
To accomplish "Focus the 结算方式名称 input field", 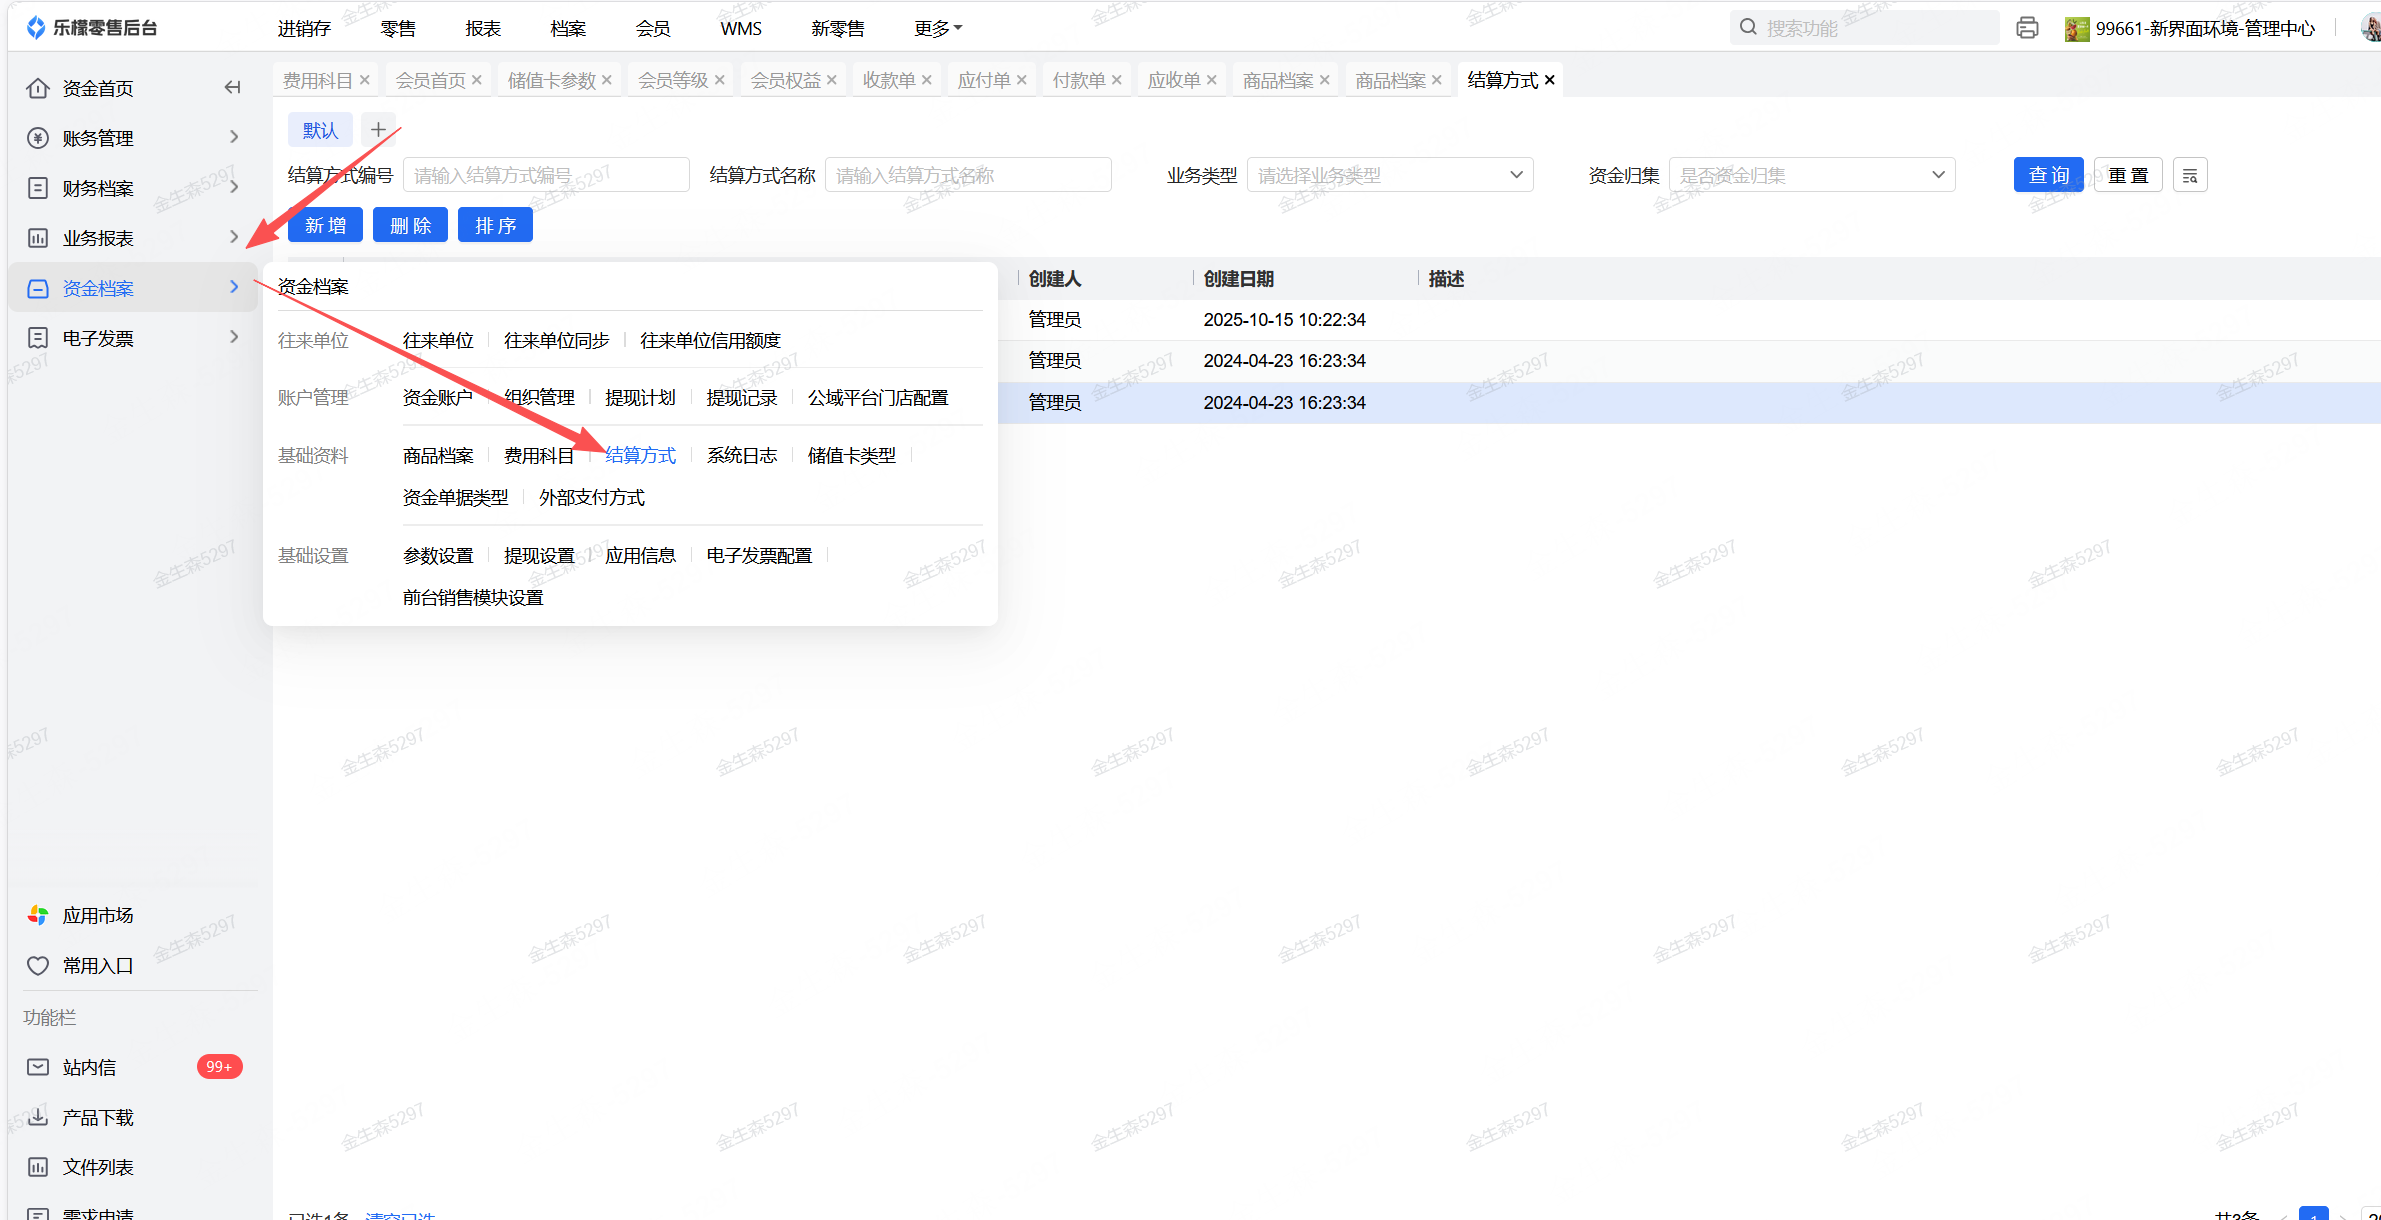I will [967, 176].
